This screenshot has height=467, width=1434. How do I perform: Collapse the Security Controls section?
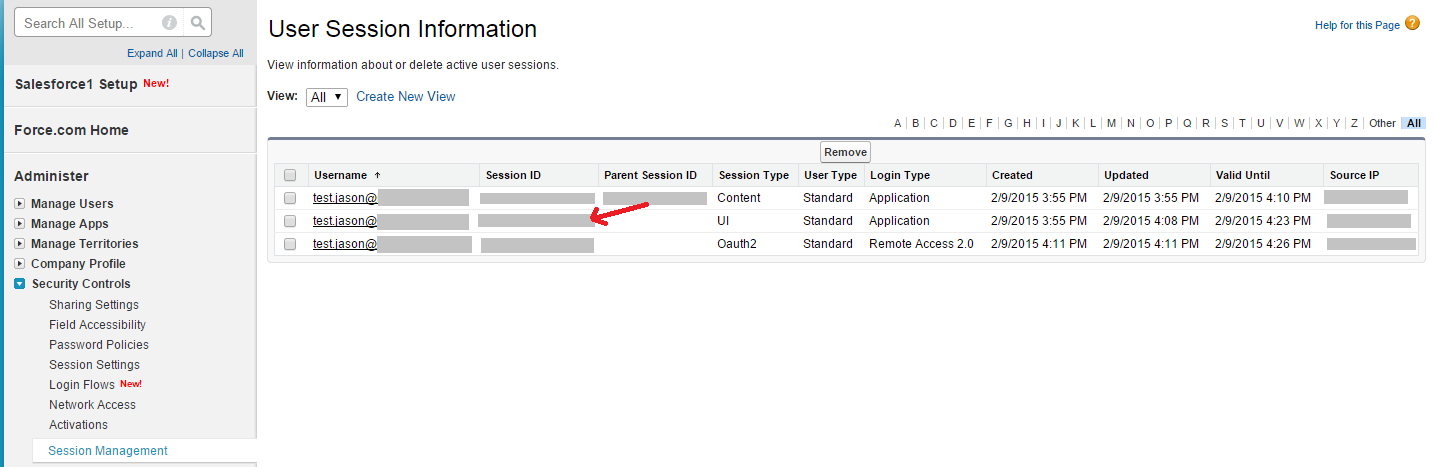pos(20,284)
